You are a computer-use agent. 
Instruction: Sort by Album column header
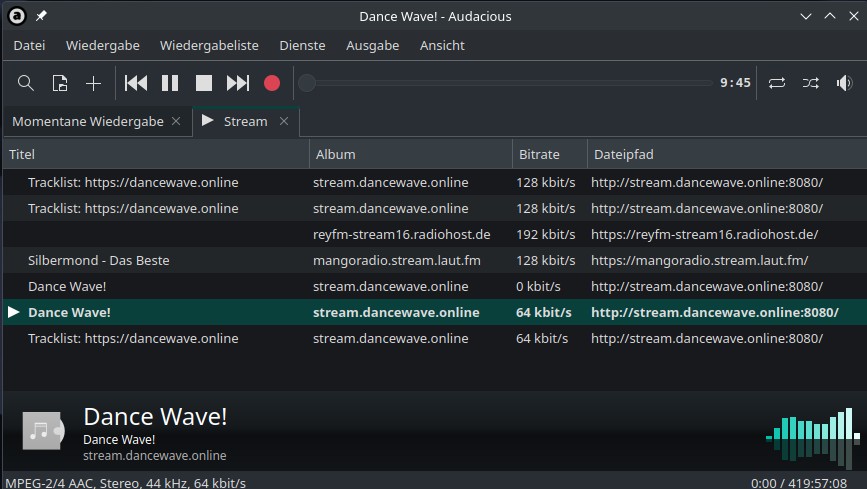[x=411, y=154]
